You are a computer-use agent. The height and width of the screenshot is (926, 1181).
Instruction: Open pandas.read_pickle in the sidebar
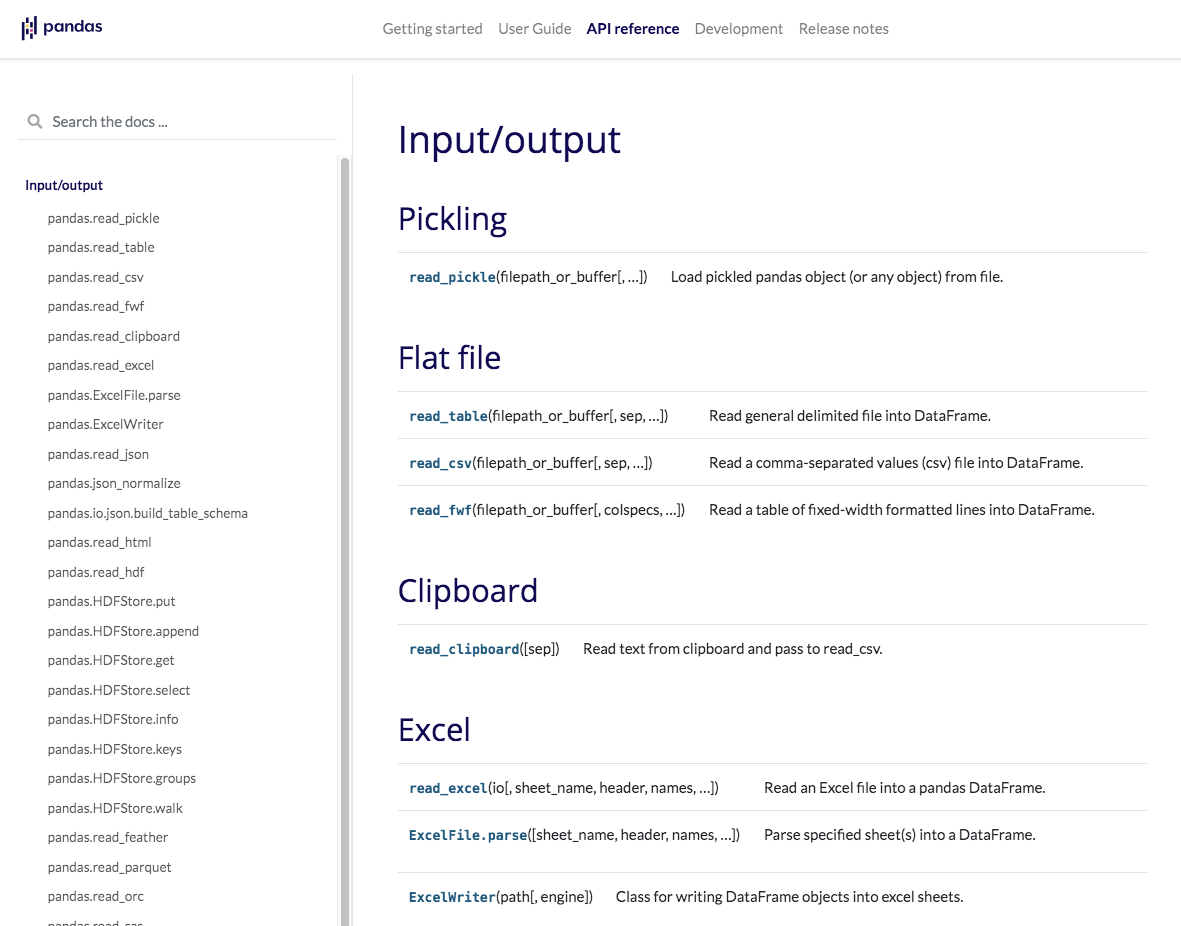coord(104,219)
